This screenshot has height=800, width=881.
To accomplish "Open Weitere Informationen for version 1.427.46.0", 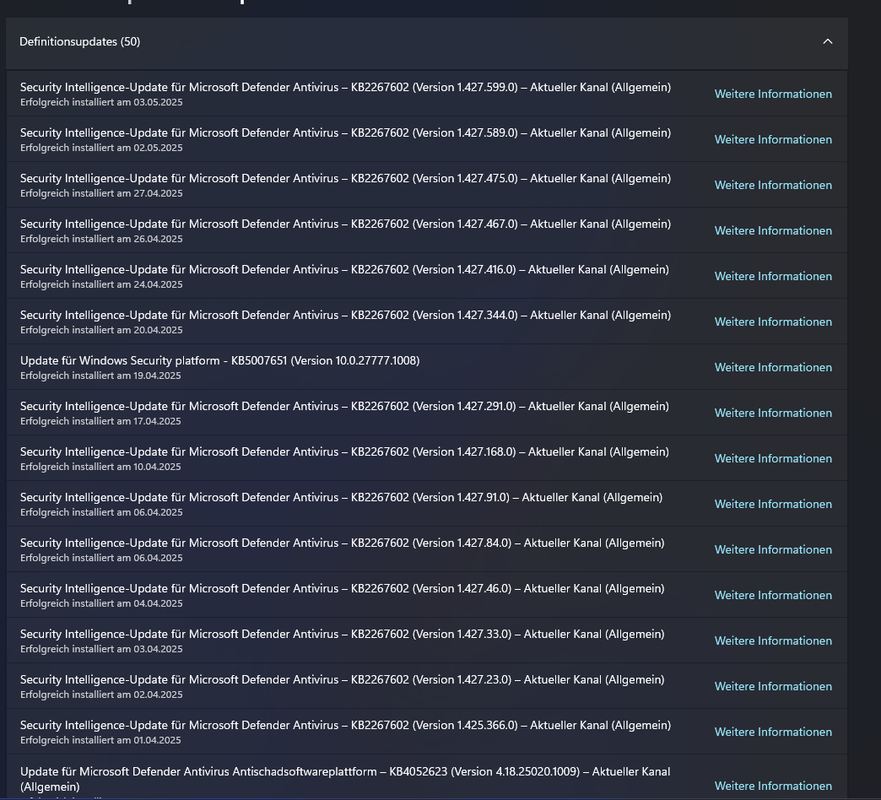I will 773,595.
